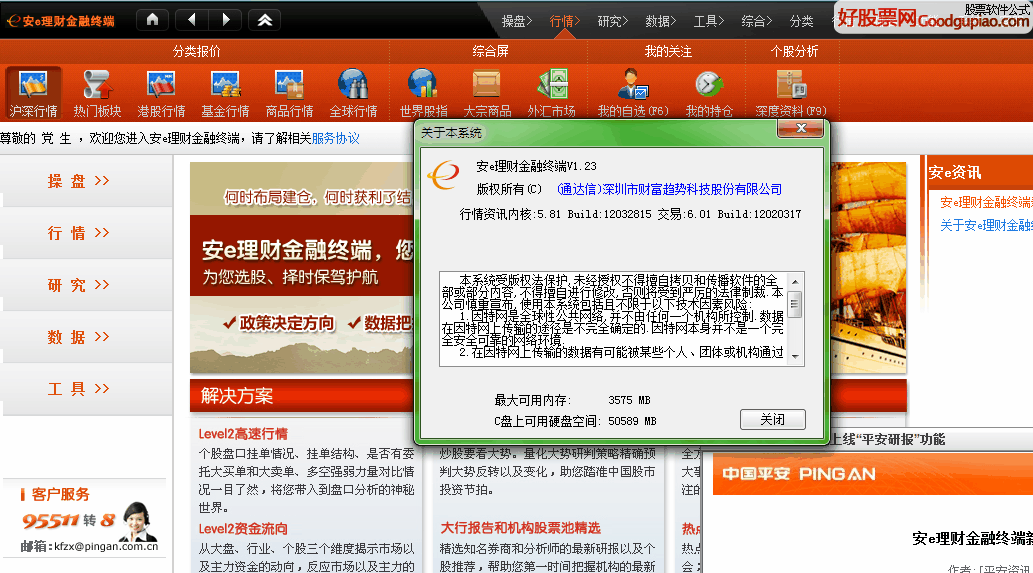Image resolution: width=1033 pixels, height=573 pixels.
Task: Open 行情 top menu
Action: (x=565, y=21)
